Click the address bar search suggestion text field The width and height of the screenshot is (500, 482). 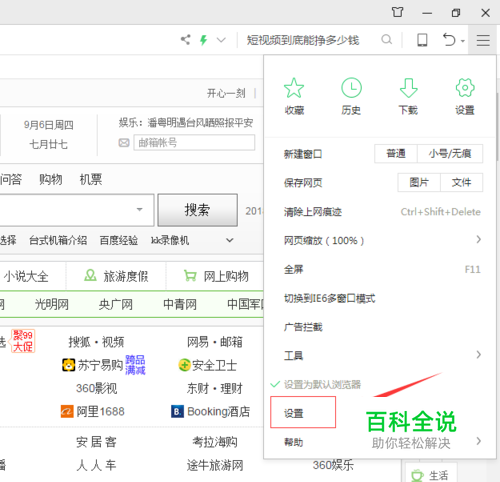303,40
